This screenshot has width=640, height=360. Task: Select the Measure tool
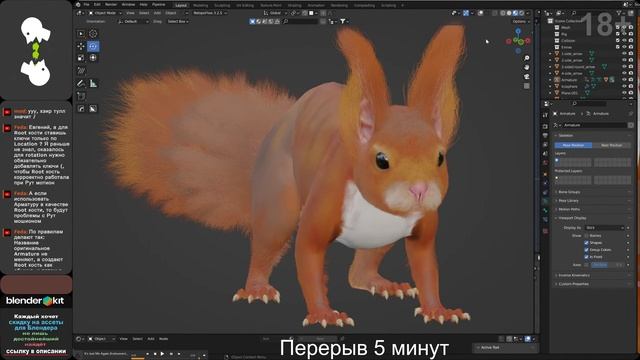[x=93, y=84]
